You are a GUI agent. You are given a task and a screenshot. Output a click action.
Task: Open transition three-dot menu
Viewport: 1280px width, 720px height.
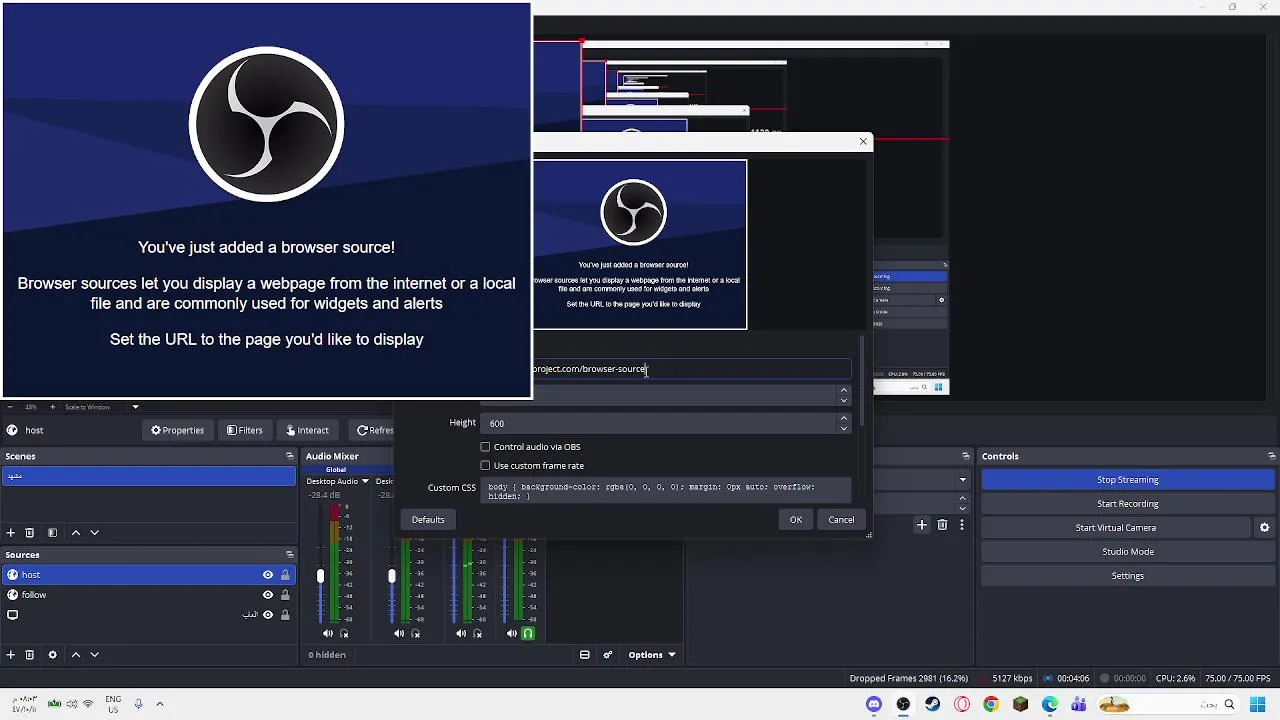pos(962,525)
